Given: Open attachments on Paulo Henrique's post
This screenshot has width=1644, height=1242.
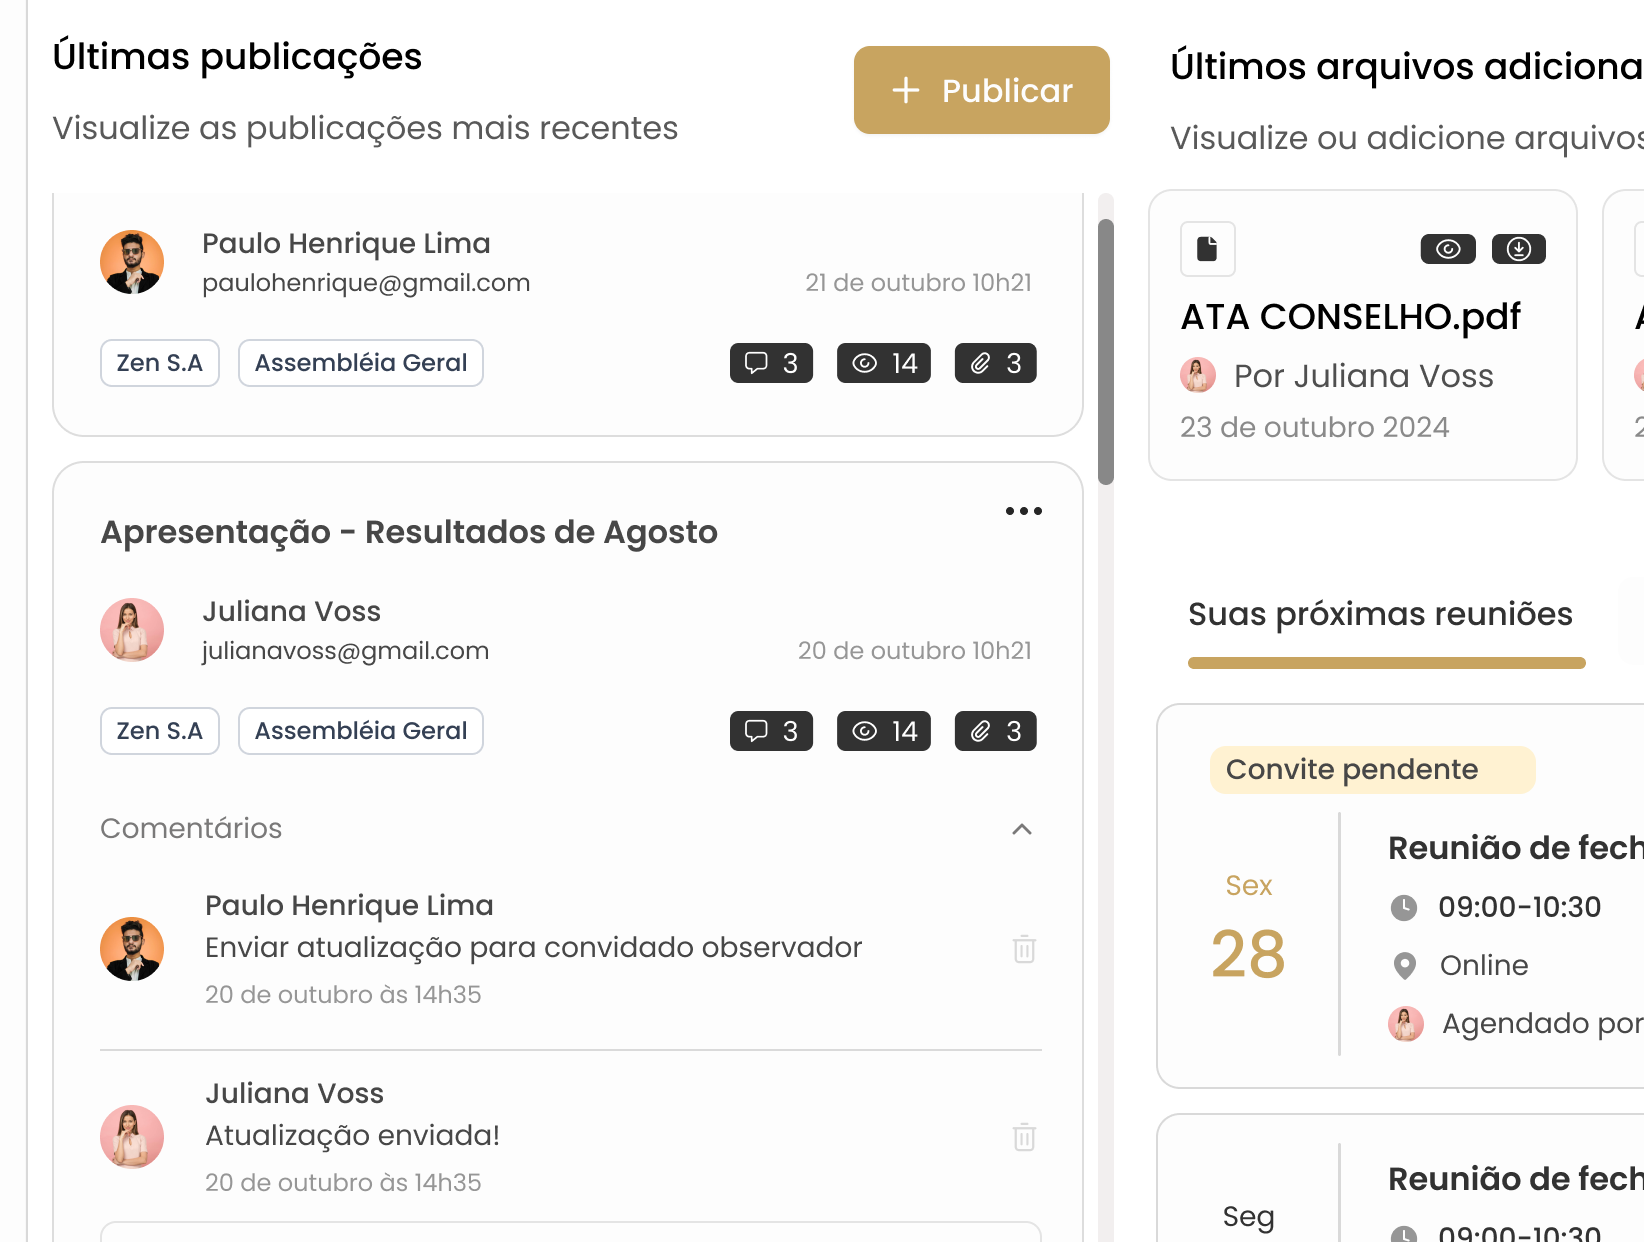Looking at the screenshot, I should [995, 363].
